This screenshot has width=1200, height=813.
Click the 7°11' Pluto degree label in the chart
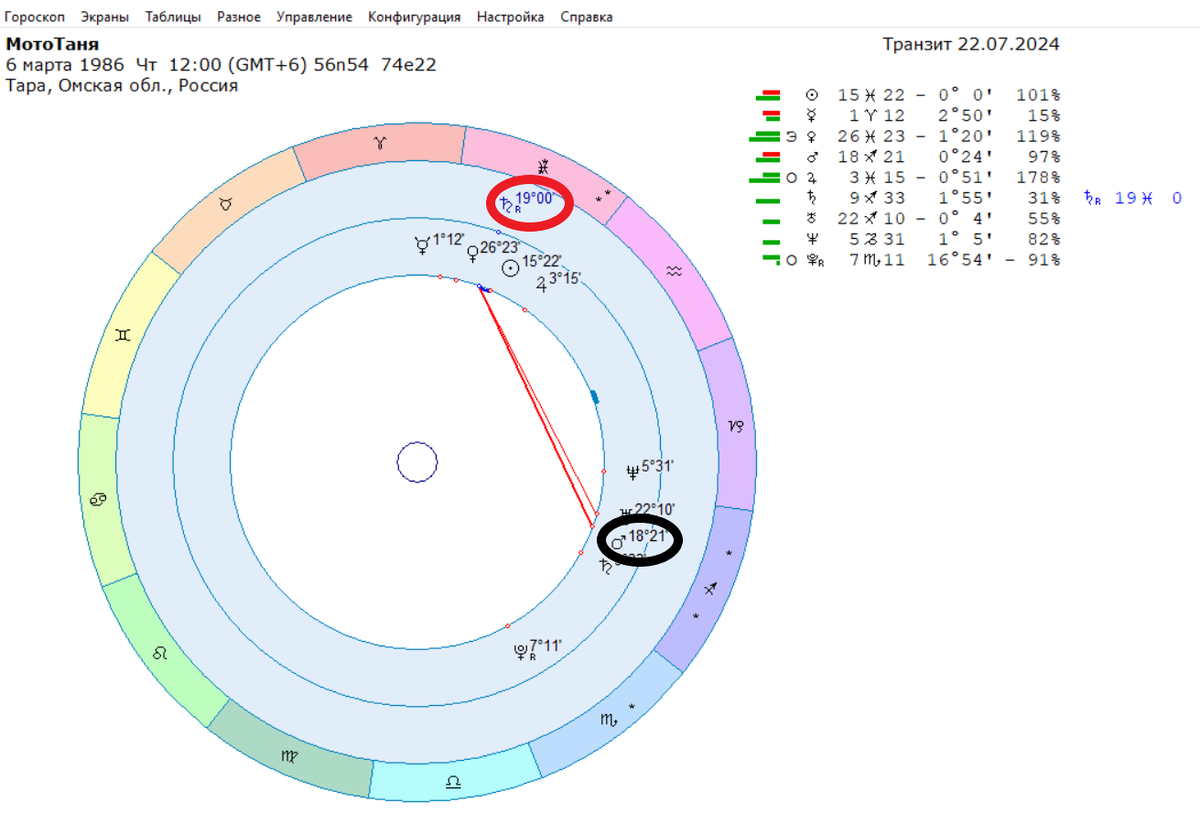(x=546, y=646)
